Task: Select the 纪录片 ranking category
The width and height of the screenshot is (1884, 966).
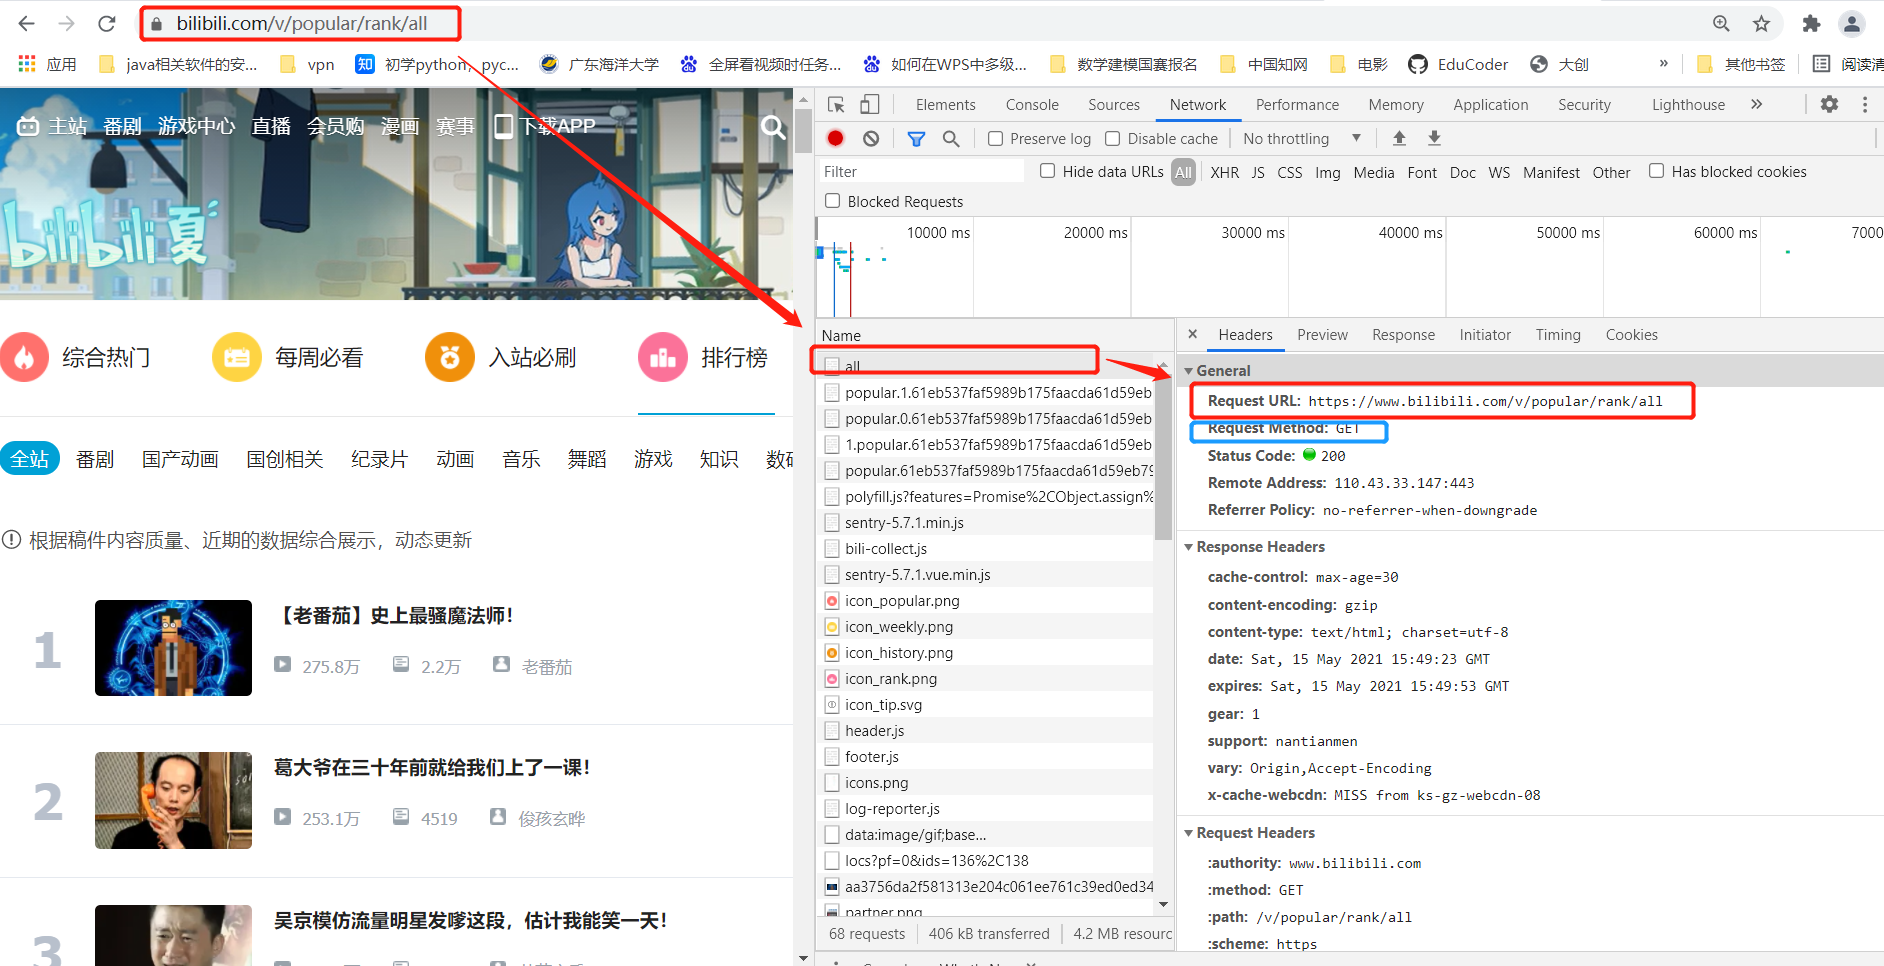Action: point(379,459)
